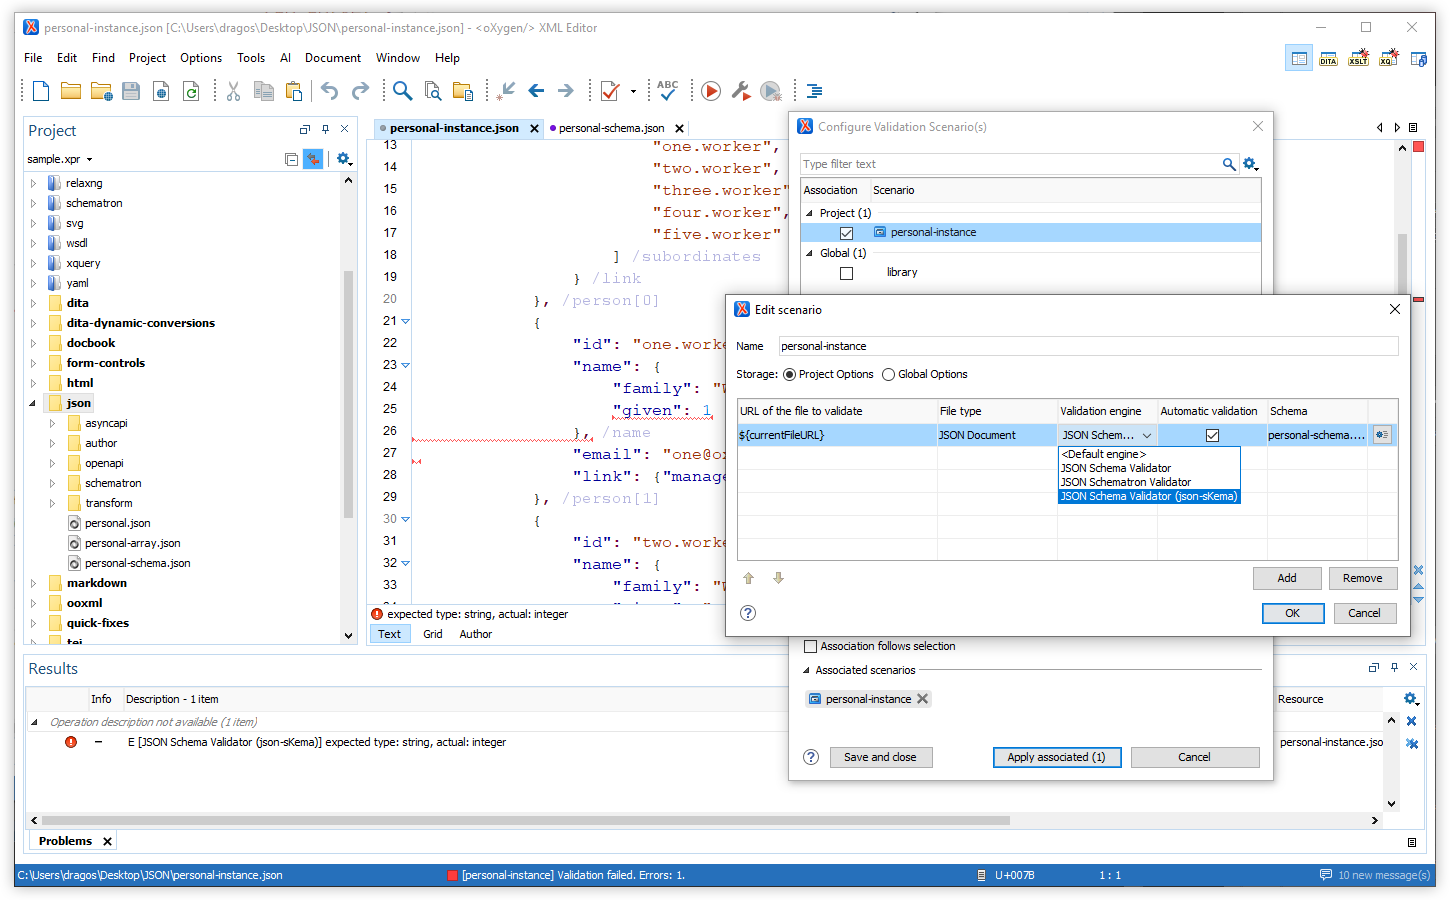
Task: Collapse the json folder in Project tree
Action: 32,403
